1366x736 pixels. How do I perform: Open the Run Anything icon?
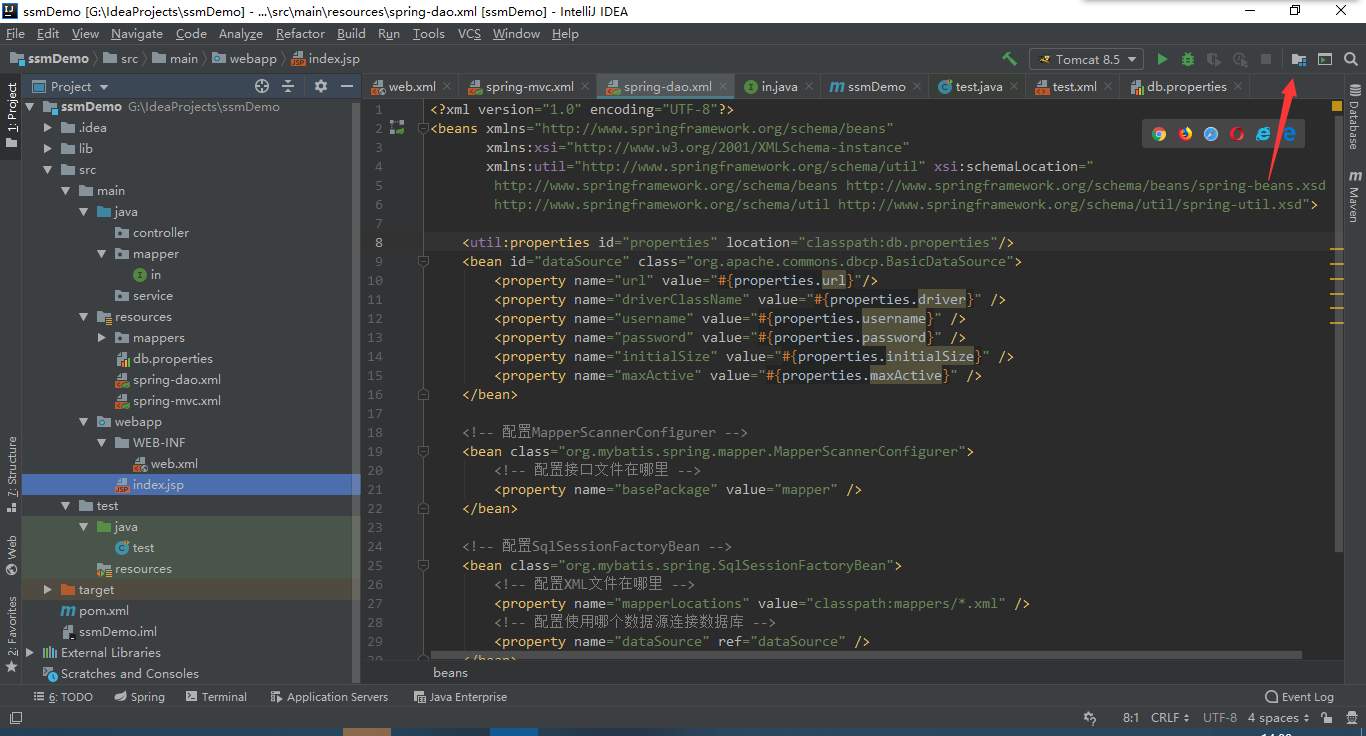pyautogui.click(x=1325, y=59)
